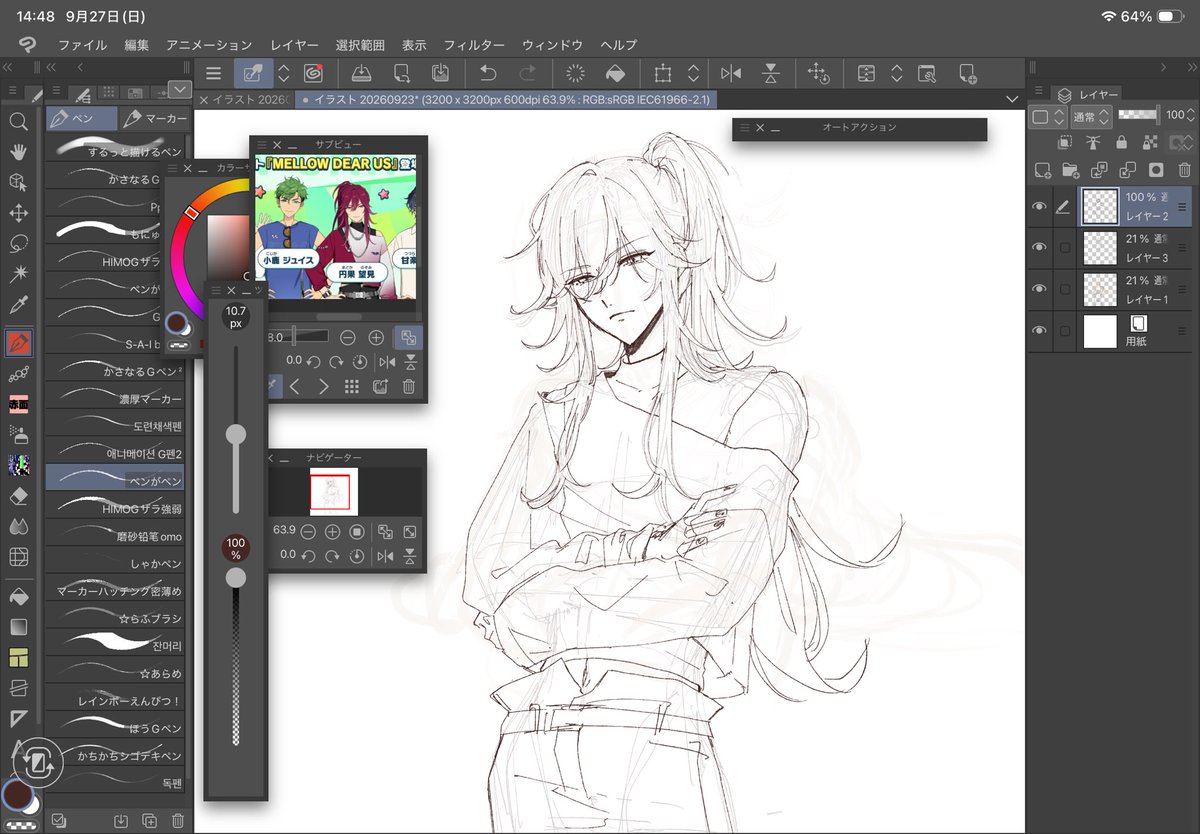Hide the レイヤー 2 layer
The width and height of the screenshot is (1200, 834).
1040,207
